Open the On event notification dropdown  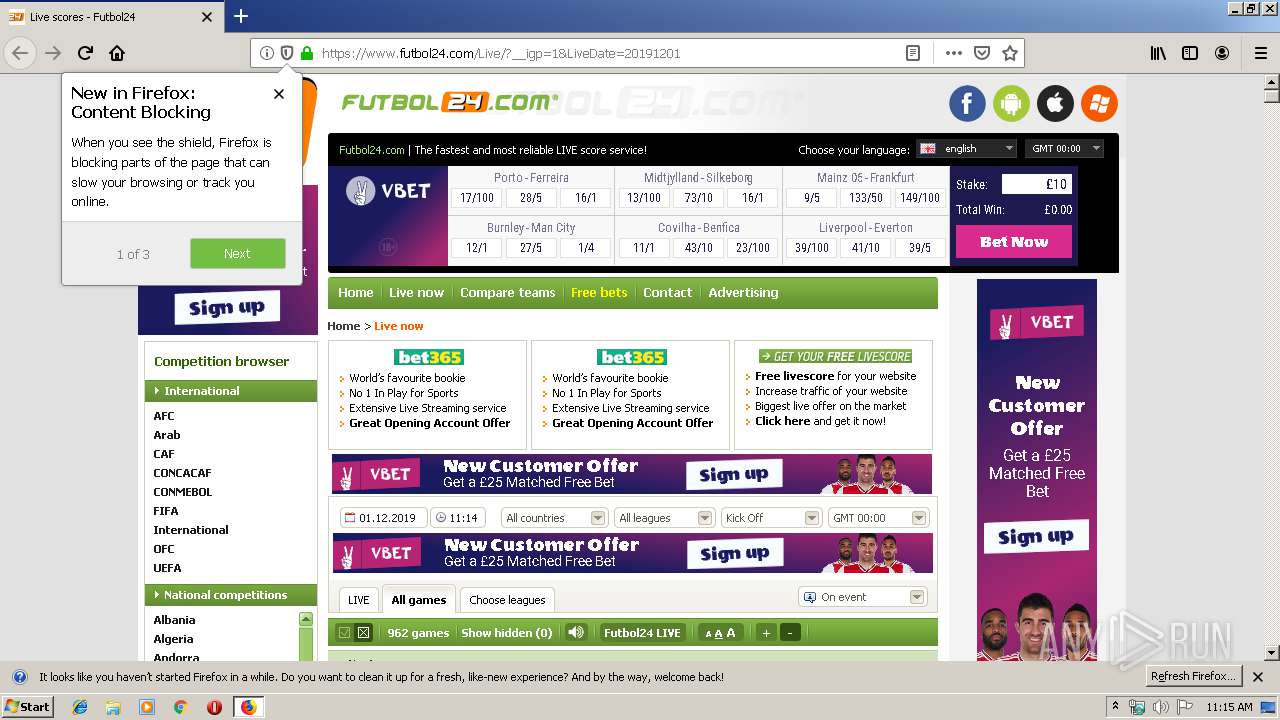(x=863, y=597)
